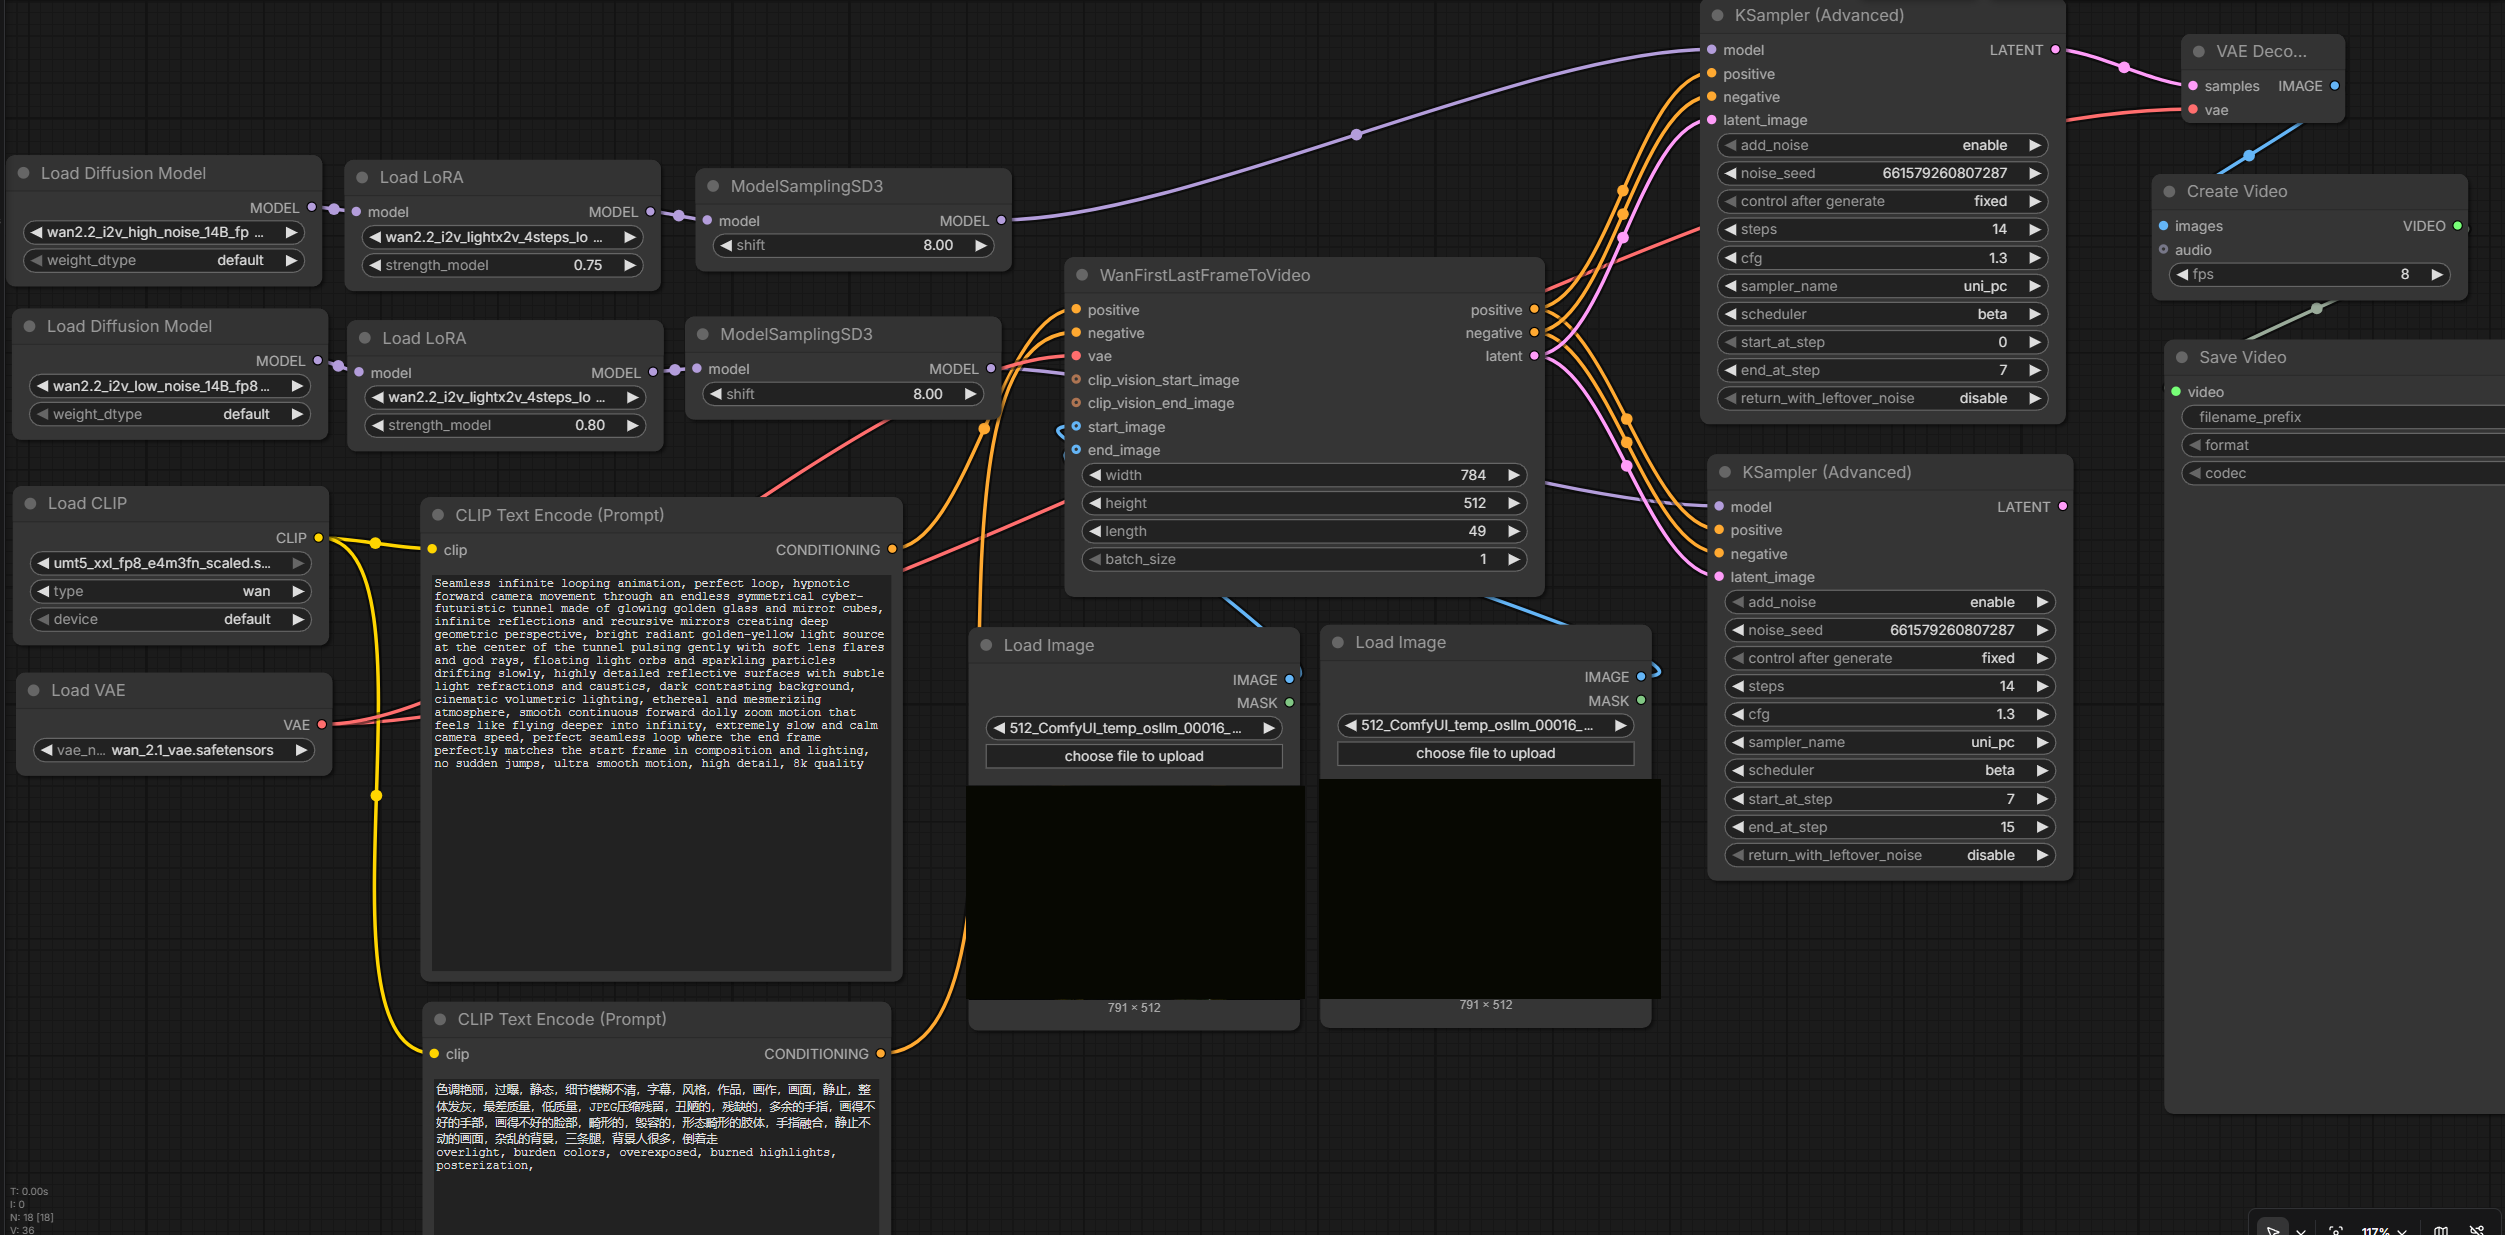The image size is (2505, 1235).
Task: Click the right arrow on batch_size 1
Action: tap(1514, 559)
